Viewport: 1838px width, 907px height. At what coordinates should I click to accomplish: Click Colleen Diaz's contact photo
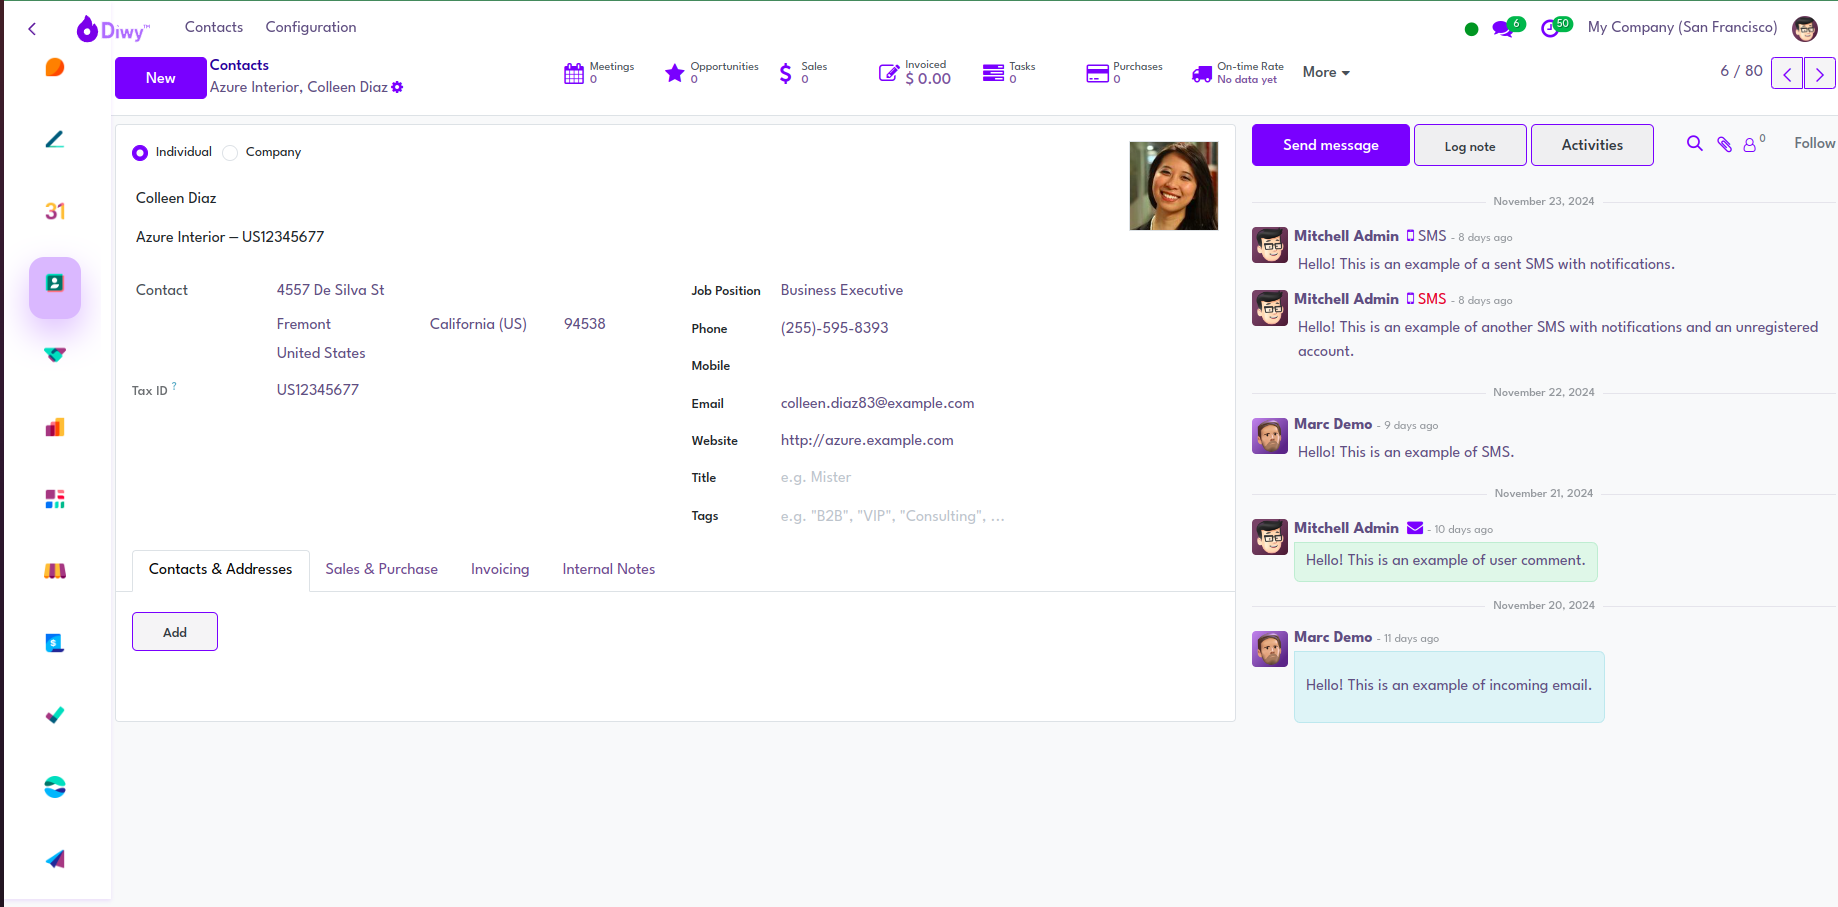pyautogui.click(x=1174, y=186)
